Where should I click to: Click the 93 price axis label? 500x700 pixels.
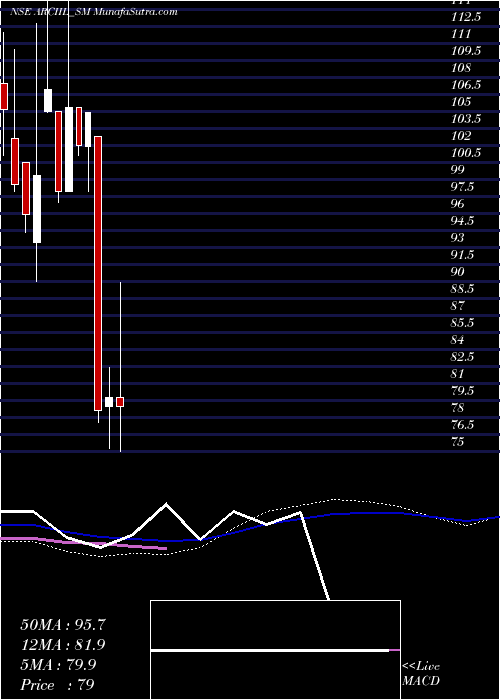click(x=458, y=238)
